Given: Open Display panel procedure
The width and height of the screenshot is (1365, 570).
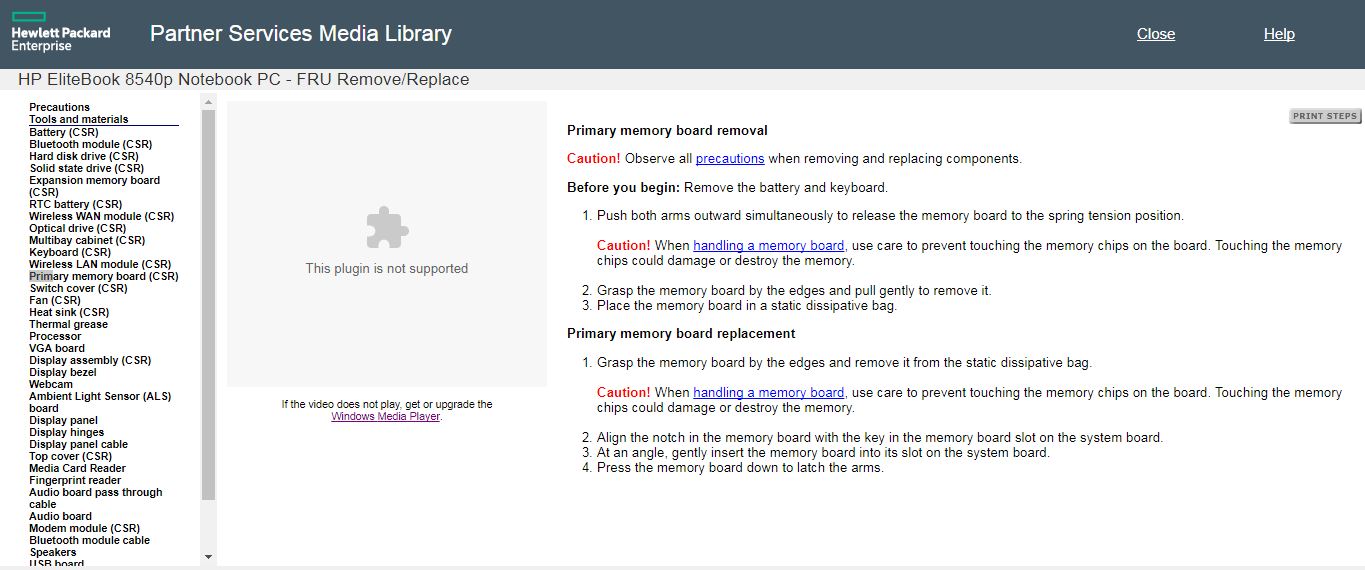Looking at the screenshot, I should pos(63,420).
